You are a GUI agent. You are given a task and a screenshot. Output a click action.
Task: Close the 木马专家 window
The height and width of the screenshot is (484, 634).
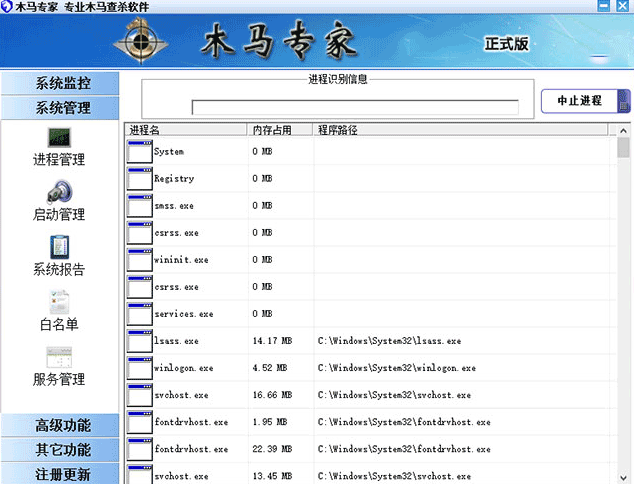pos(623,6)
